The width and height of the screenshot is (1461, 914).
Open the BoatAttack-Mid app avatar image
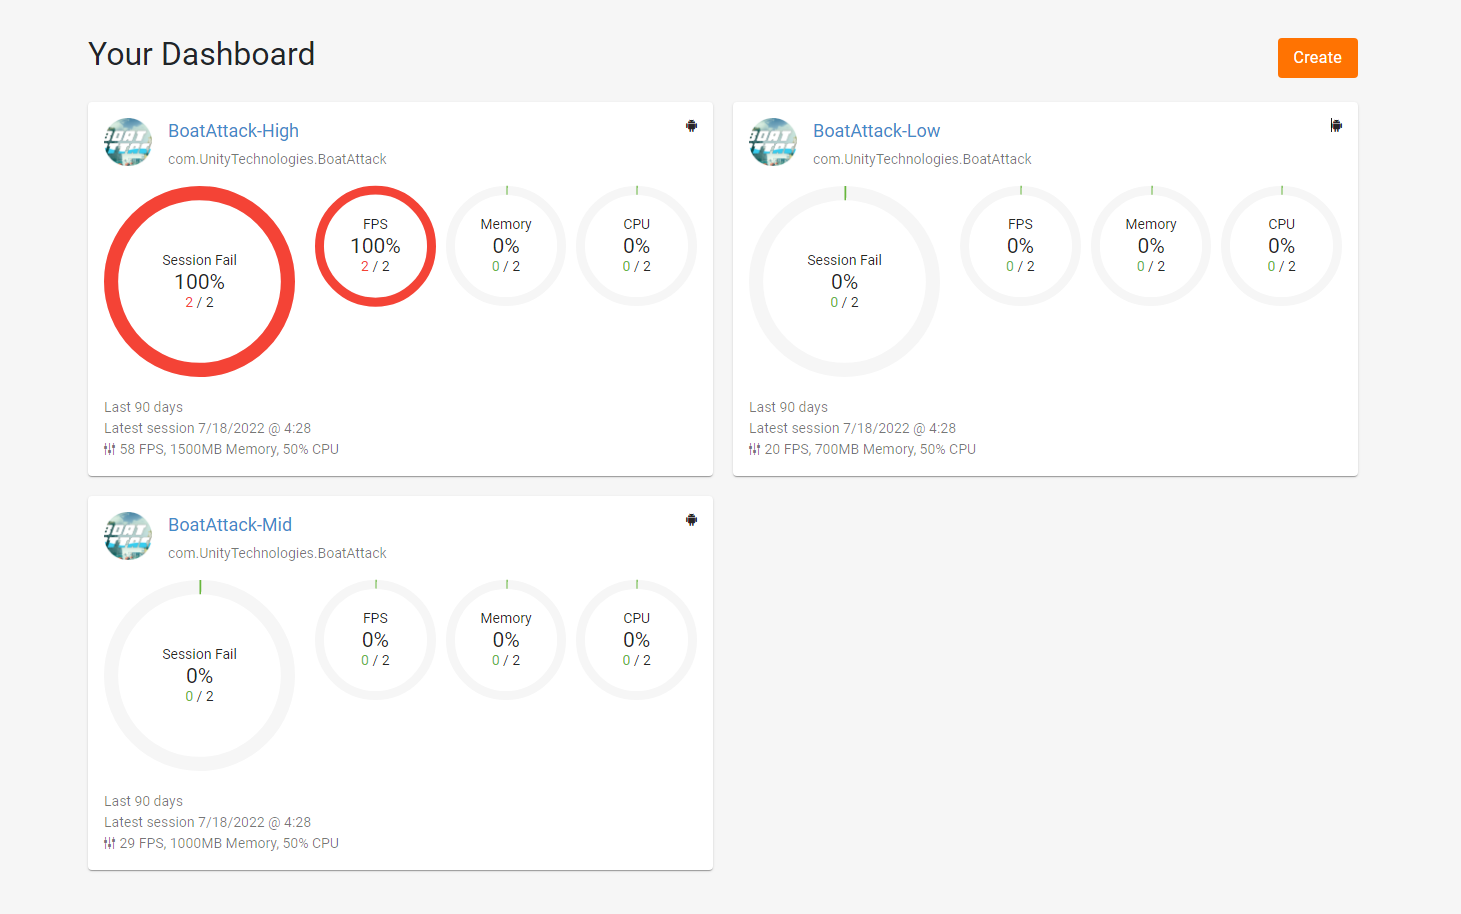(x=128, y=536)
